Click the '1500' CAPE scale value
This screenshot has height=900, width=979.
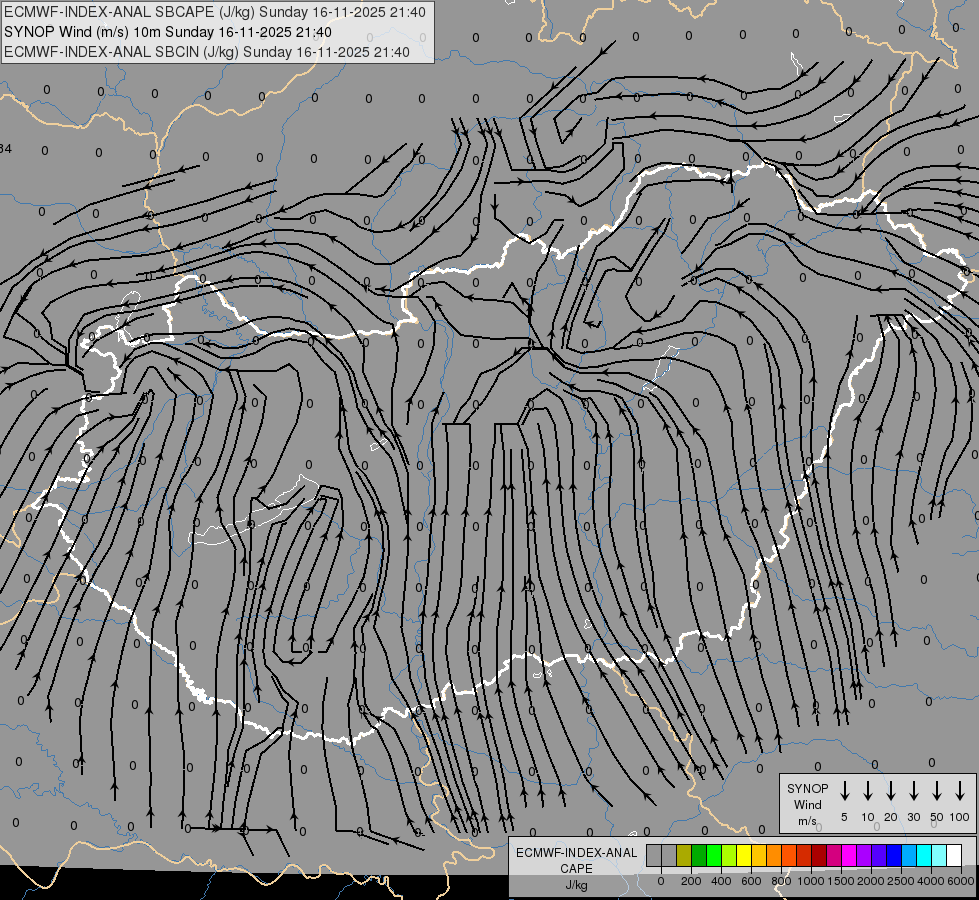(x=841, y=881)
